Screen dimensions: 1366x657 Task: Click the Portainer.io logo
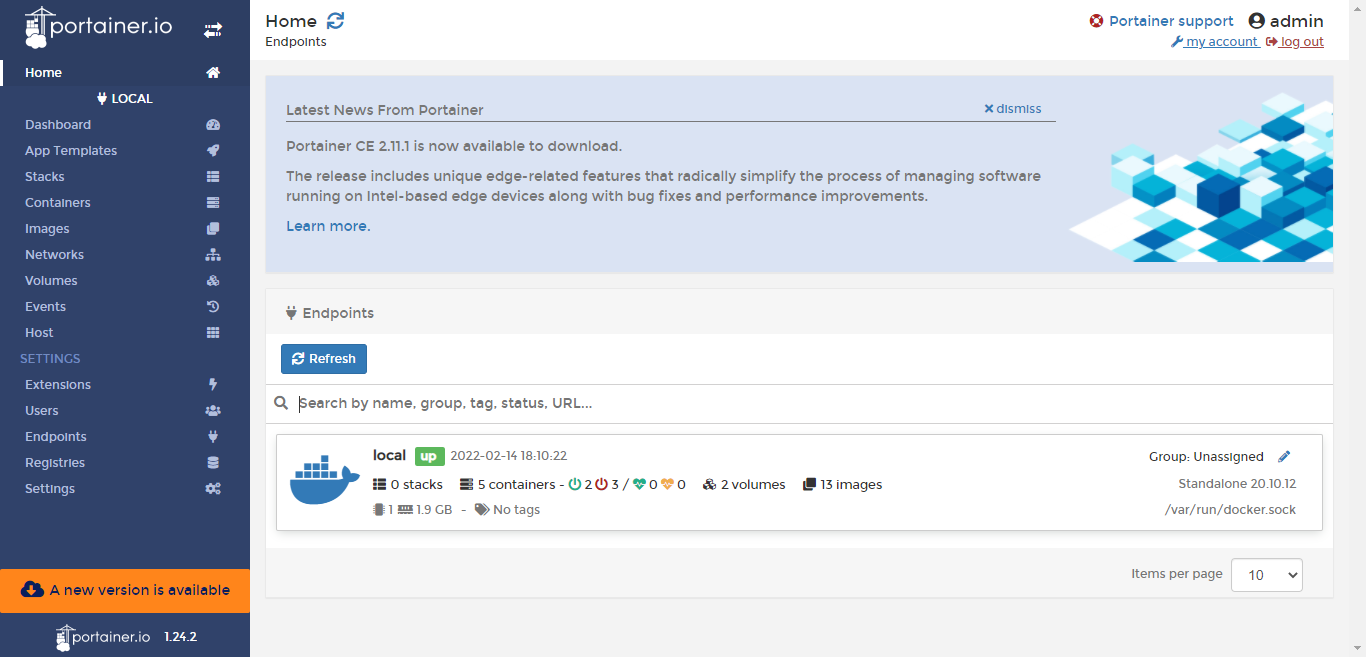point(98,28)
